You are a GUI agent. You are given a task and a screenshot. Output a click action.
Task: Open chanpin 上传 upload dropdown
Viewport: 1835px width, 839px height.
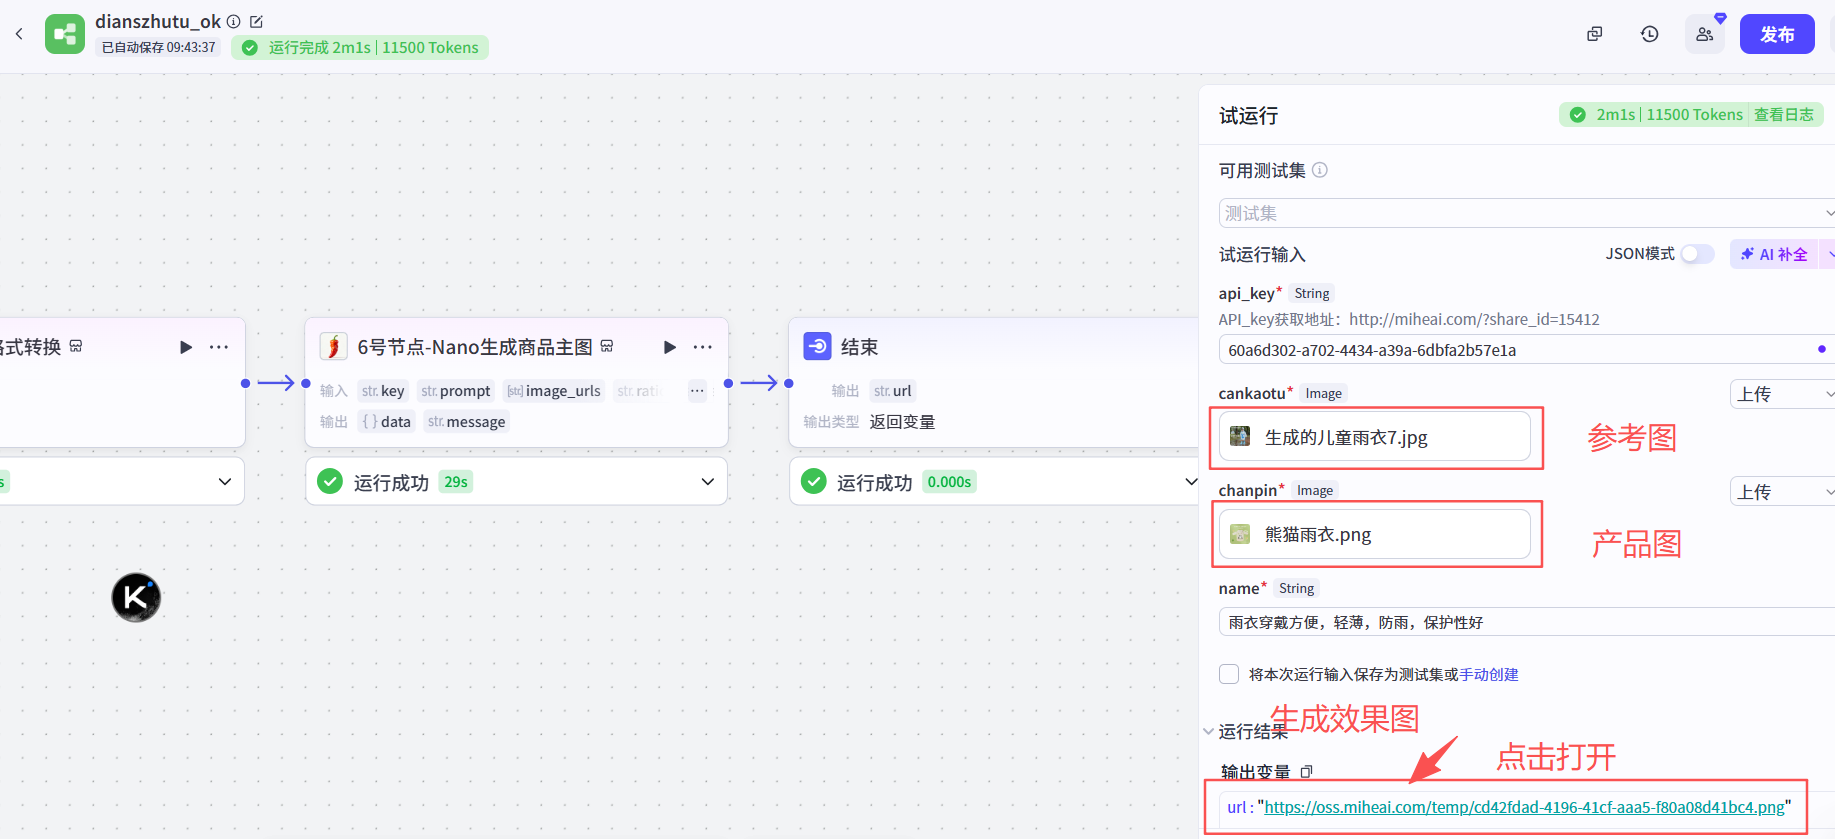1782,492
